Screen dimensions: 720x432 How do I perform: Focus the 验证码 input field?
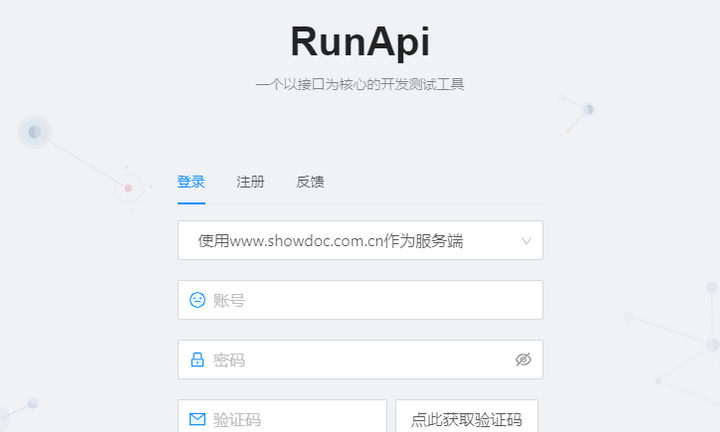295,419
